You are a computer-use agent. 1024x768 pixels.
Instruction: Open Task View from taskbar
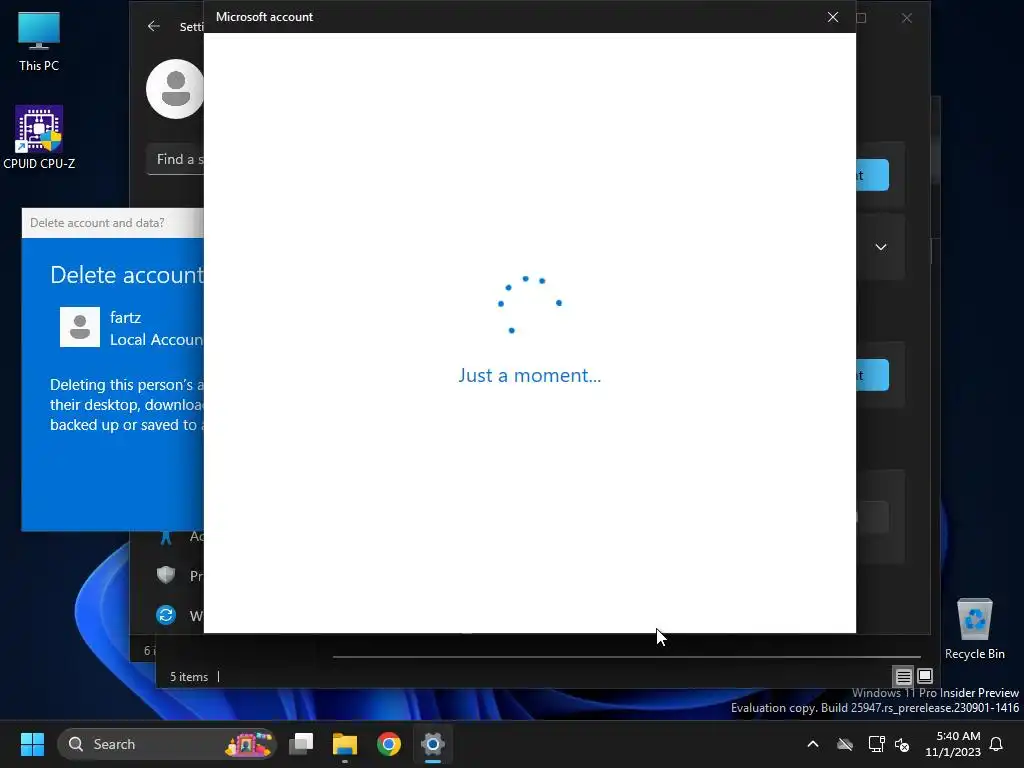pyautogui.click(x=301, y=744)
